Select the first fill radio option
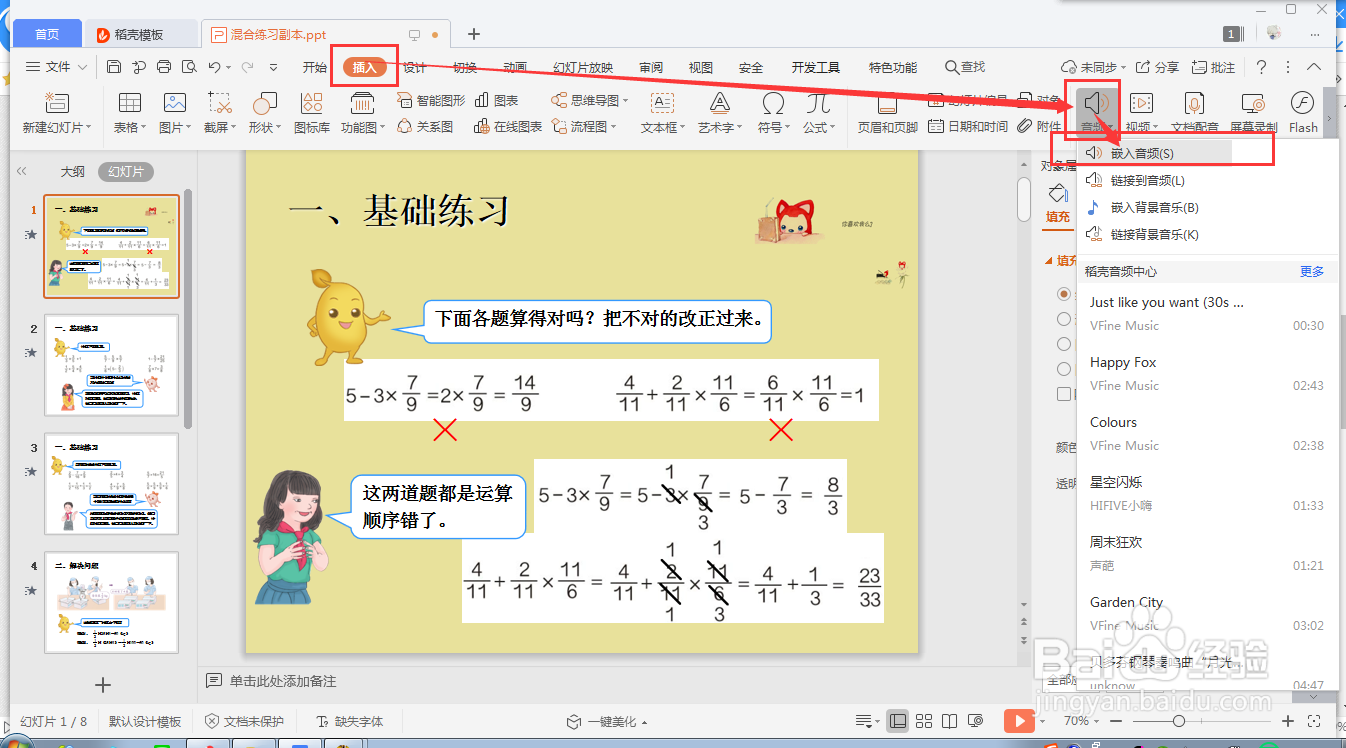 (x=1063, y=293)
